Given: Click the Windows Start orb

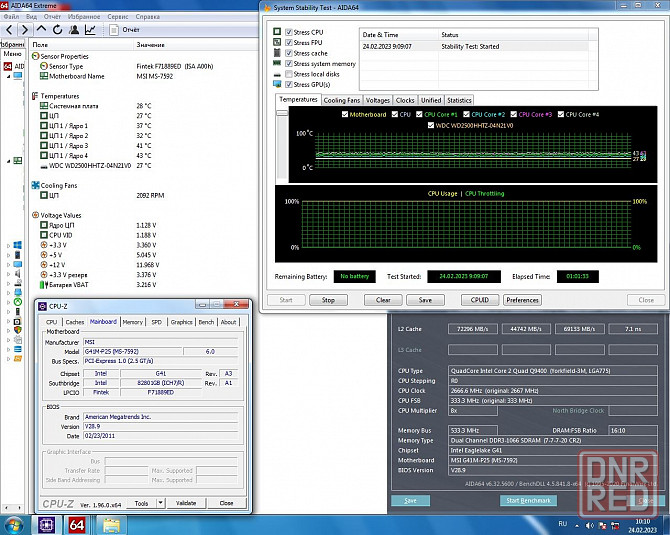Looking at the screenshot, I should 13,524.
